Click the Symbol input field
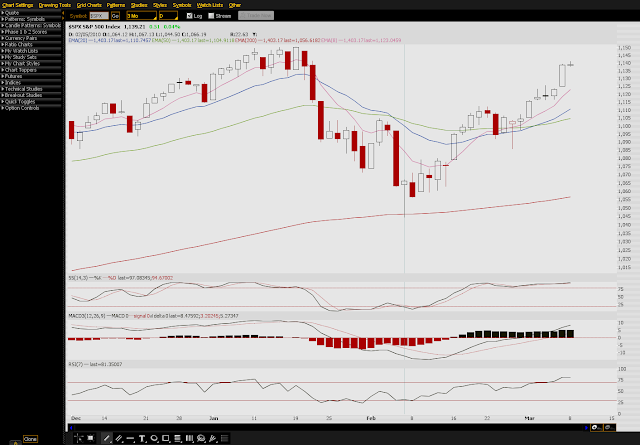640x445 pixels. (x=99, y=16)
